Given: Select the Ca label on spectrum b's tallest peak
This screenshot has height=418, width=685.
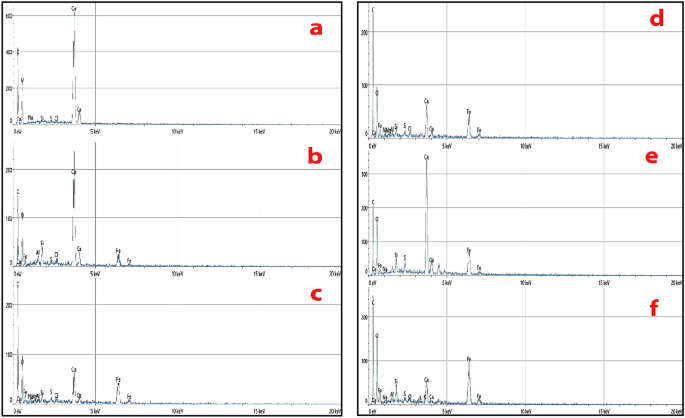Looking at the screenshot, I should [x=73, y=172].
